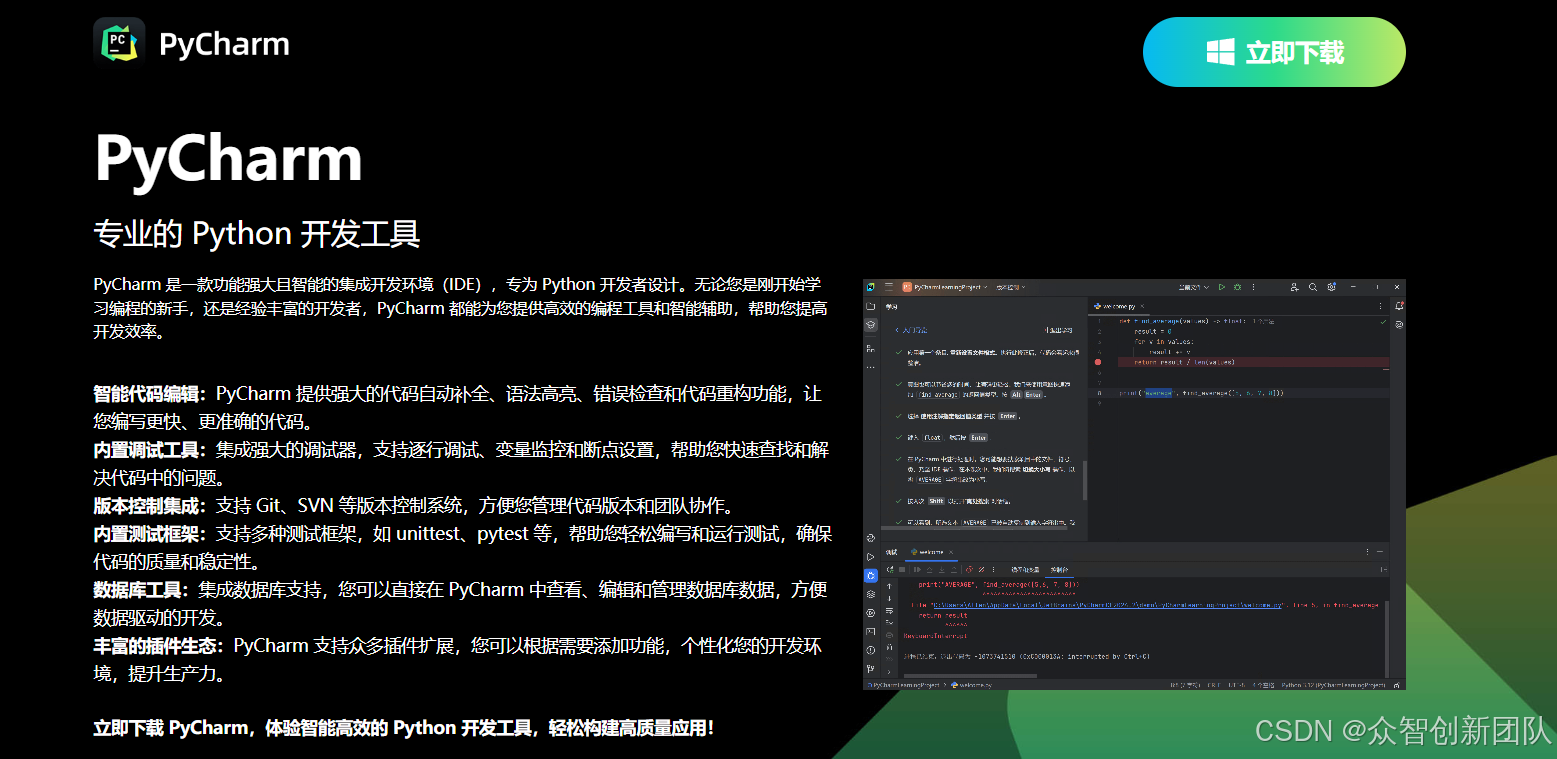The image size is (1557, 759).
Task: Click the Run (play) icon in the toolbar
Action: (1223, 287)
